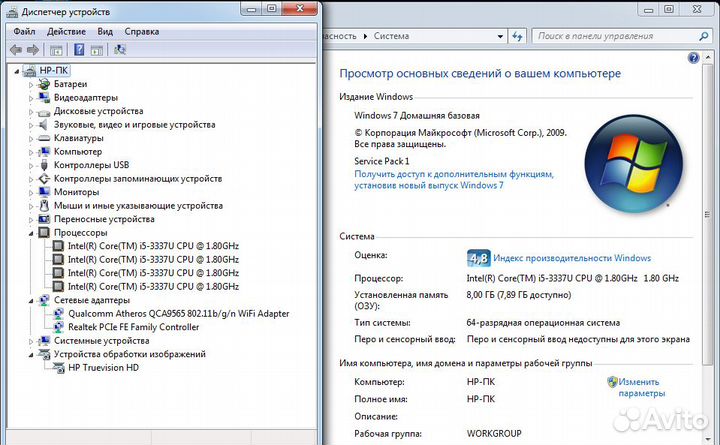Select the Клавиатуры keyboard icon
Viewport: 720px width, 445px height.
tap(44, 138)
